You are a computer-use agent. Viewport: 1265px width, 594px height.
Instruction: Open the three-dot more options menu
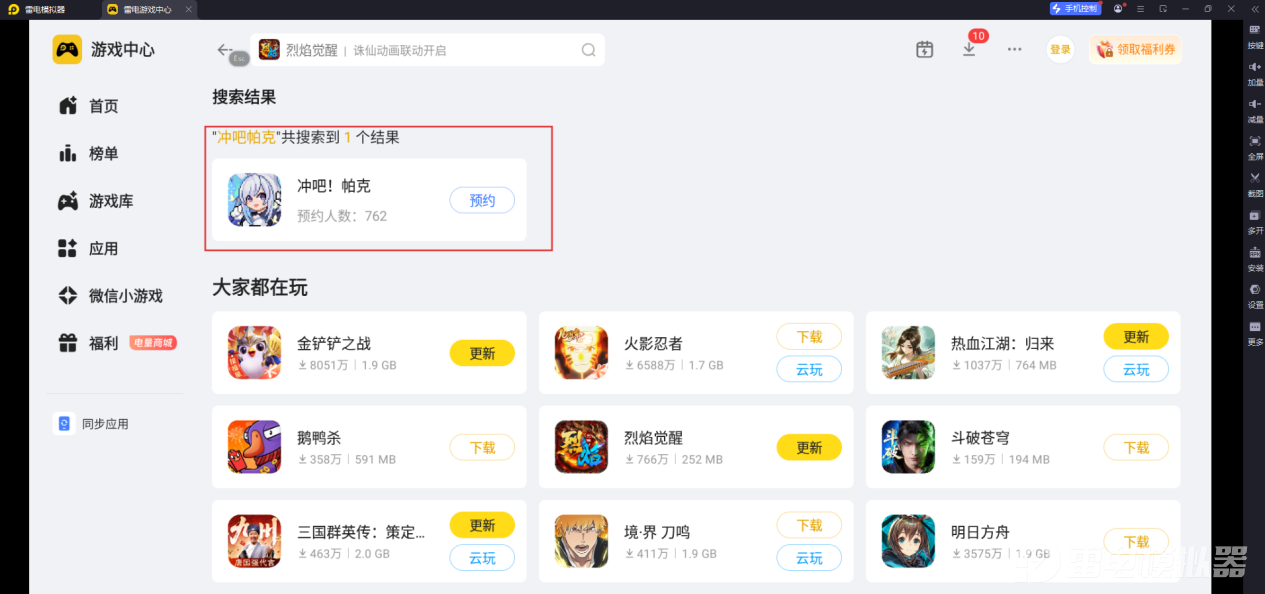pos(1015,49)
